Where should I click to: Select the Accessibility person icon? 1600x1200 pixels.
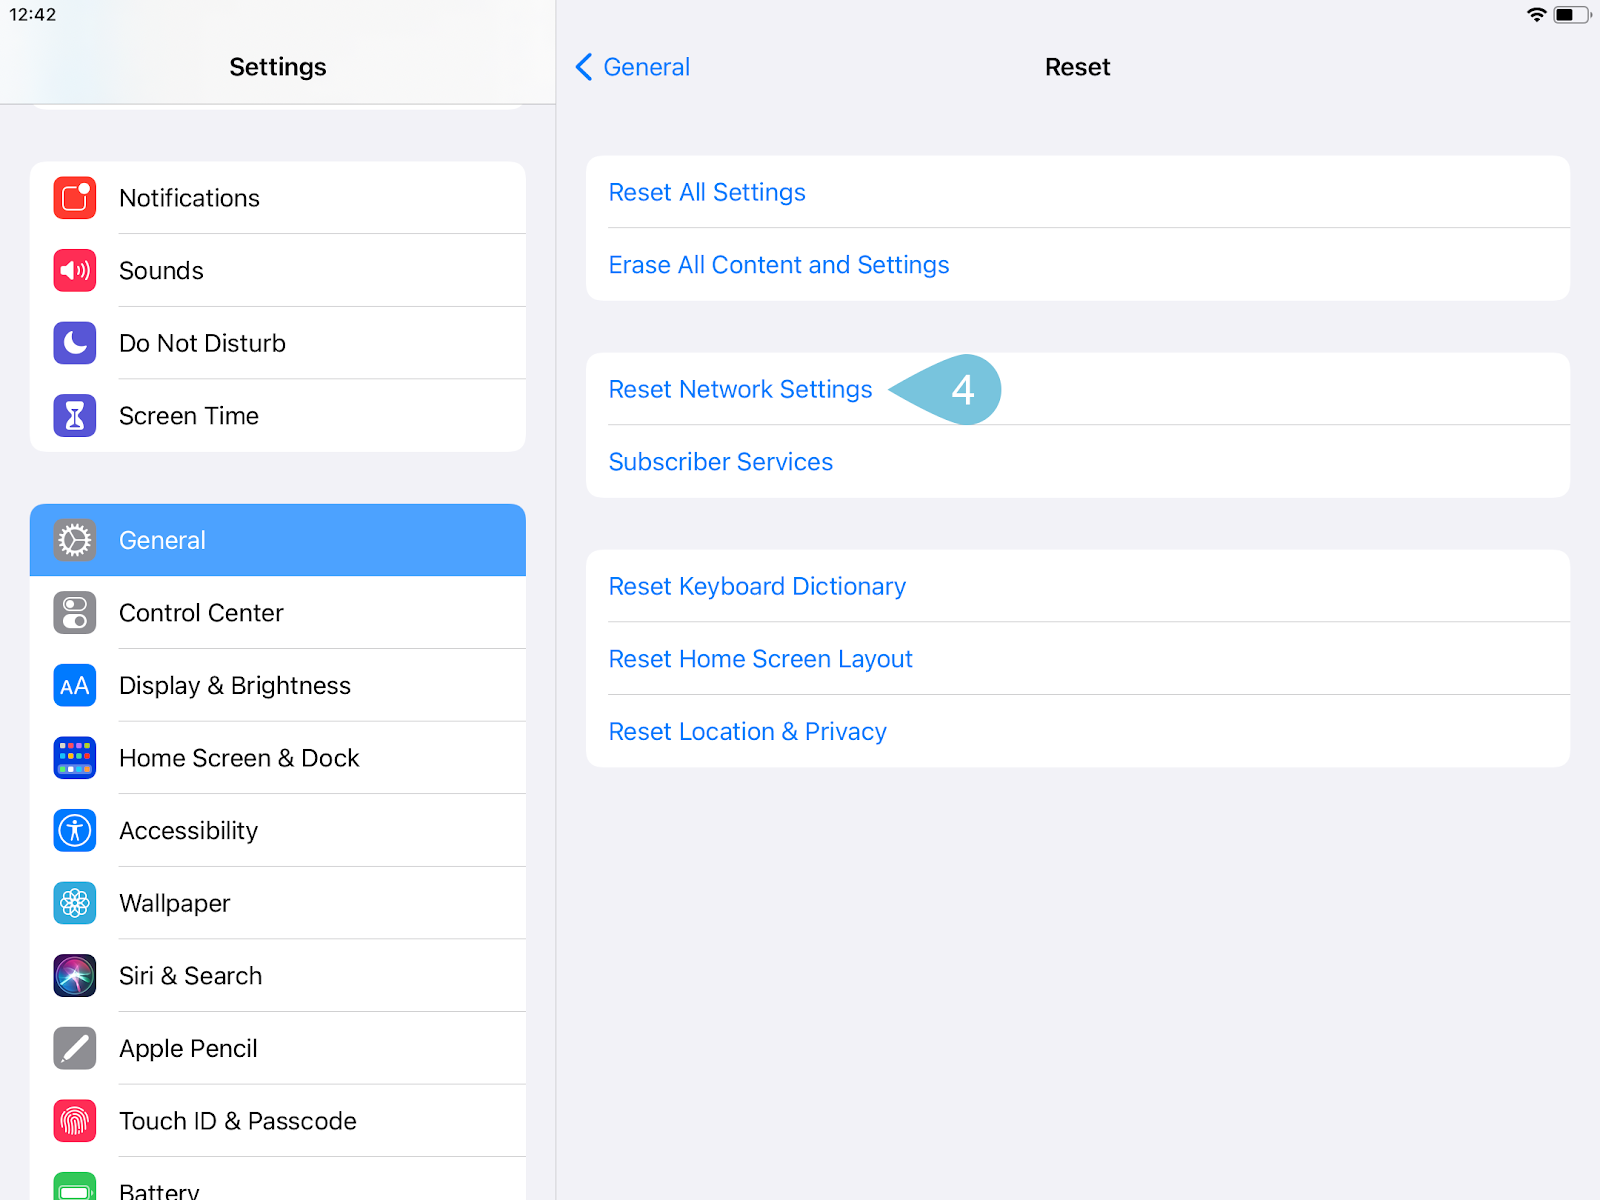pos(75,831)
